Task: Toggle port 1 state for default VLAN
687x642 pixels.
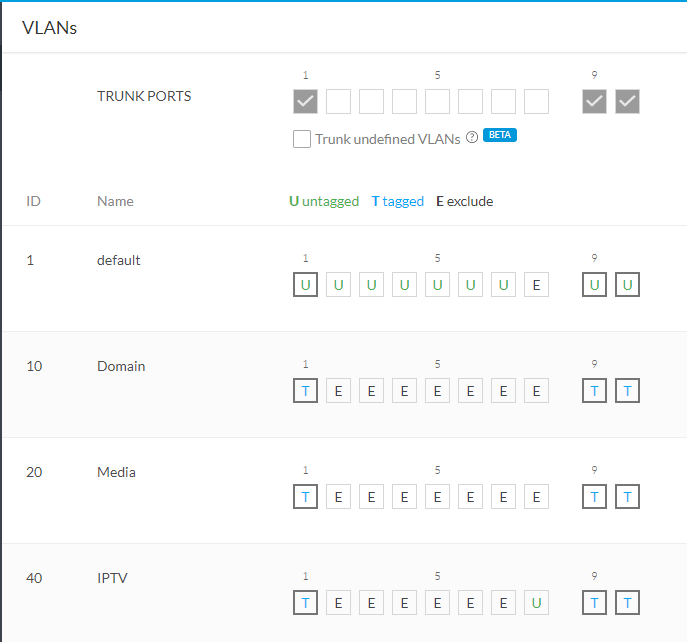Action: [x=306, y=285]
